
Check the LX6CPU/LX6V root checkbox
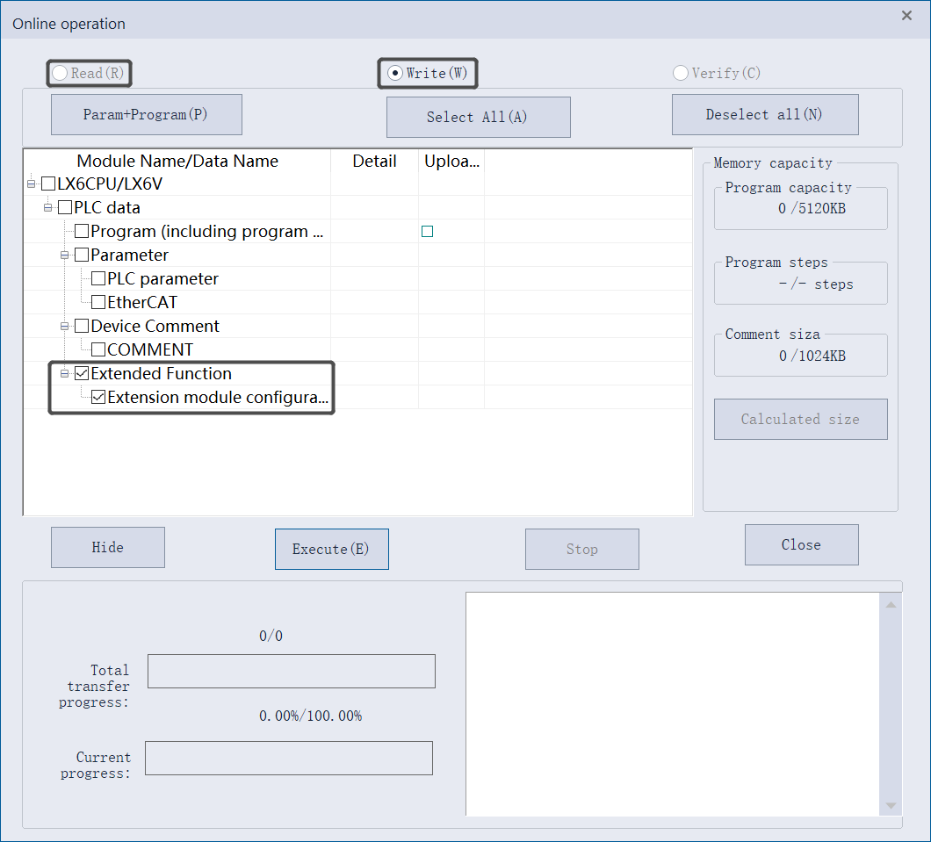pos(48,184)
